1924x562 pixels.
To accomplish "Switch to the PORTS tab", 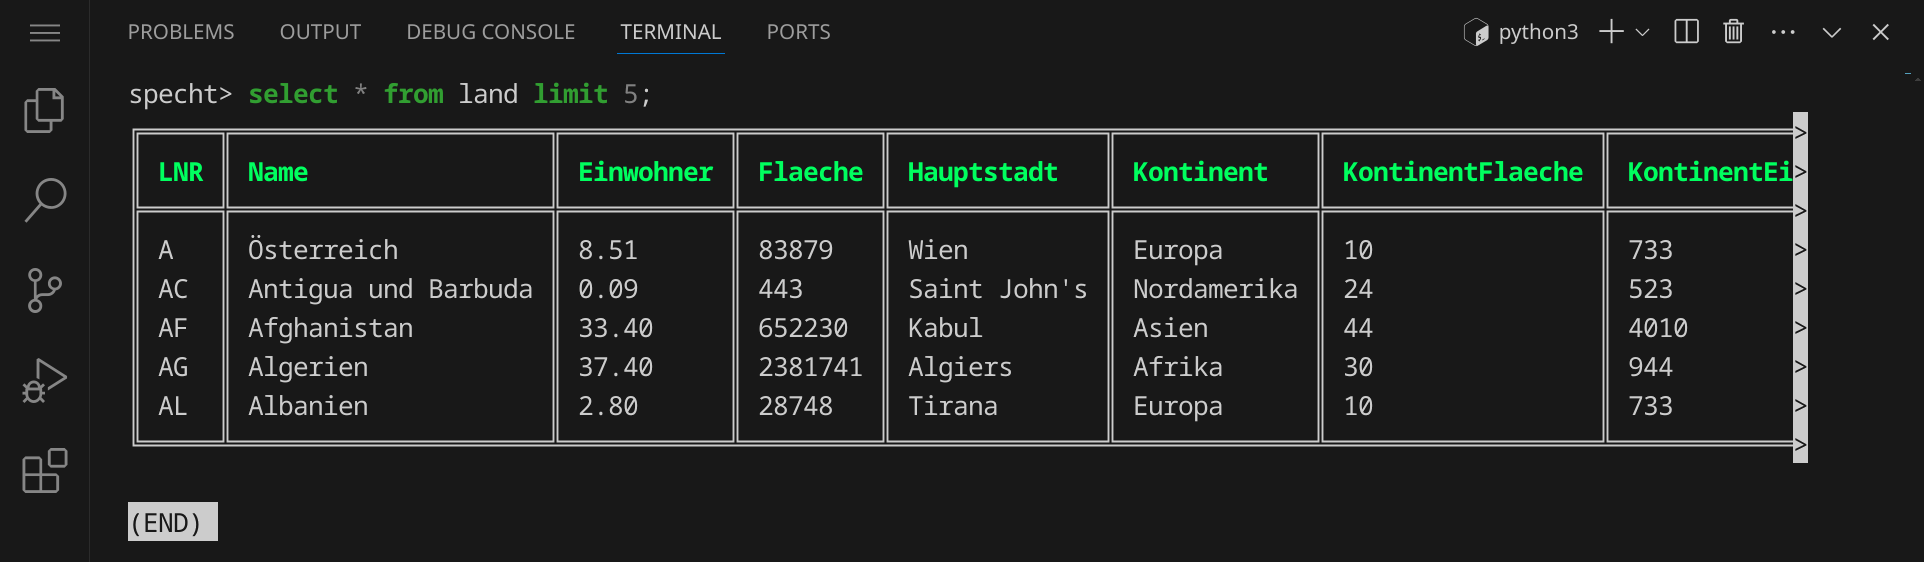I will click(798, 32).
